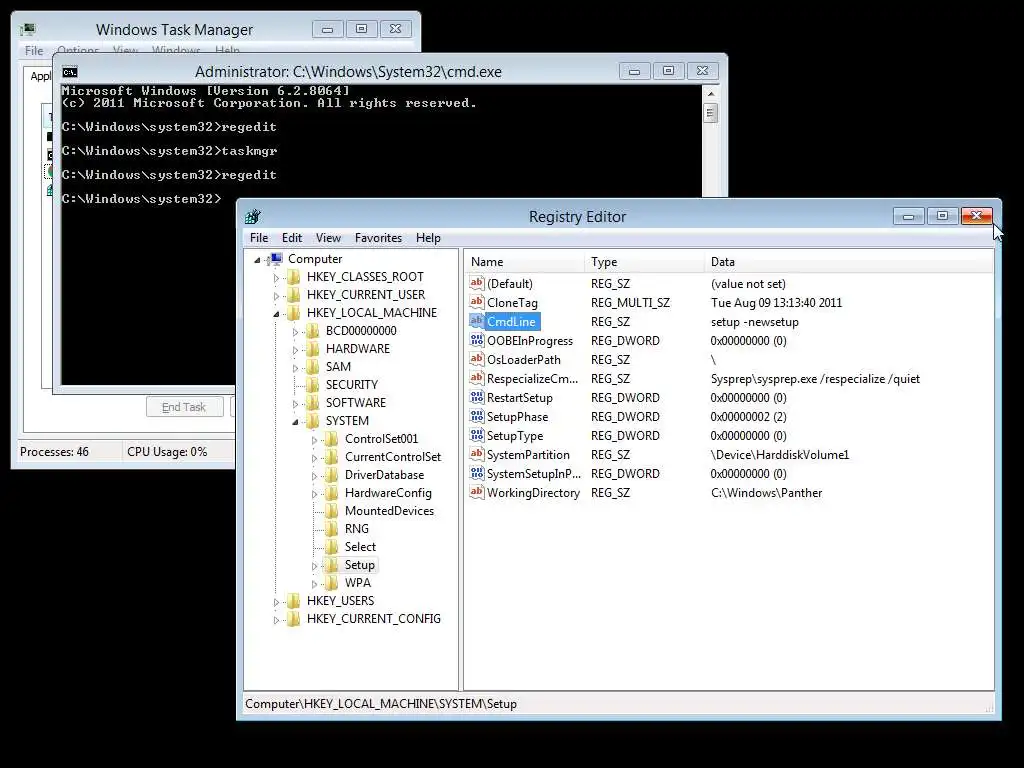Click the HKEY_LOCAL_MACHINE folder icon
This screenshot has height=768, width=1024.
point(295,313)
